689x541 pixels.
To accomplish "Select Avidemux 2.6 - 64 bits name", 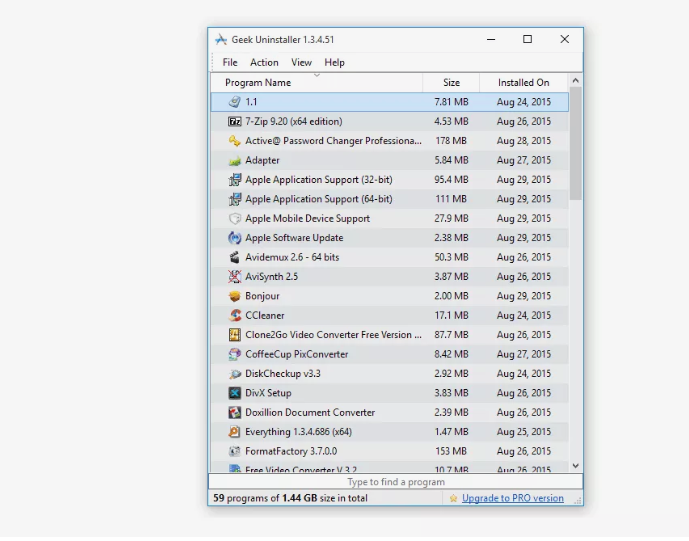I will [x=292, y=258].
